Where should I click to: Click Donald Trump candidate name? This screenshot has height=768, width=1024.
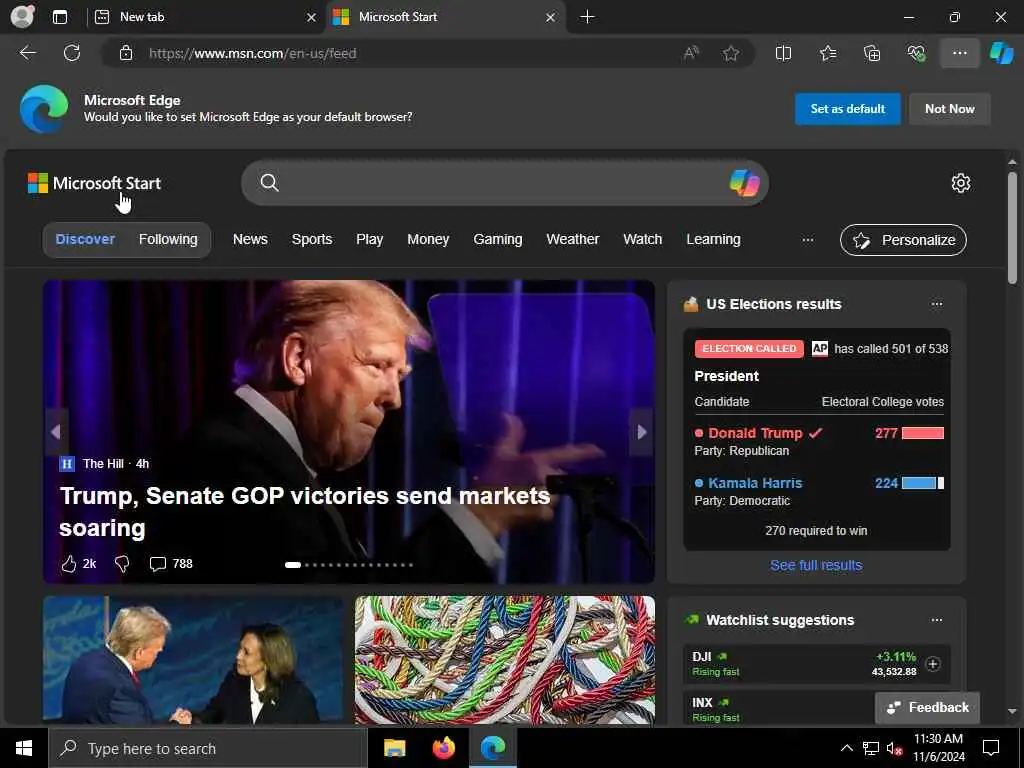[x=756, y=433]
